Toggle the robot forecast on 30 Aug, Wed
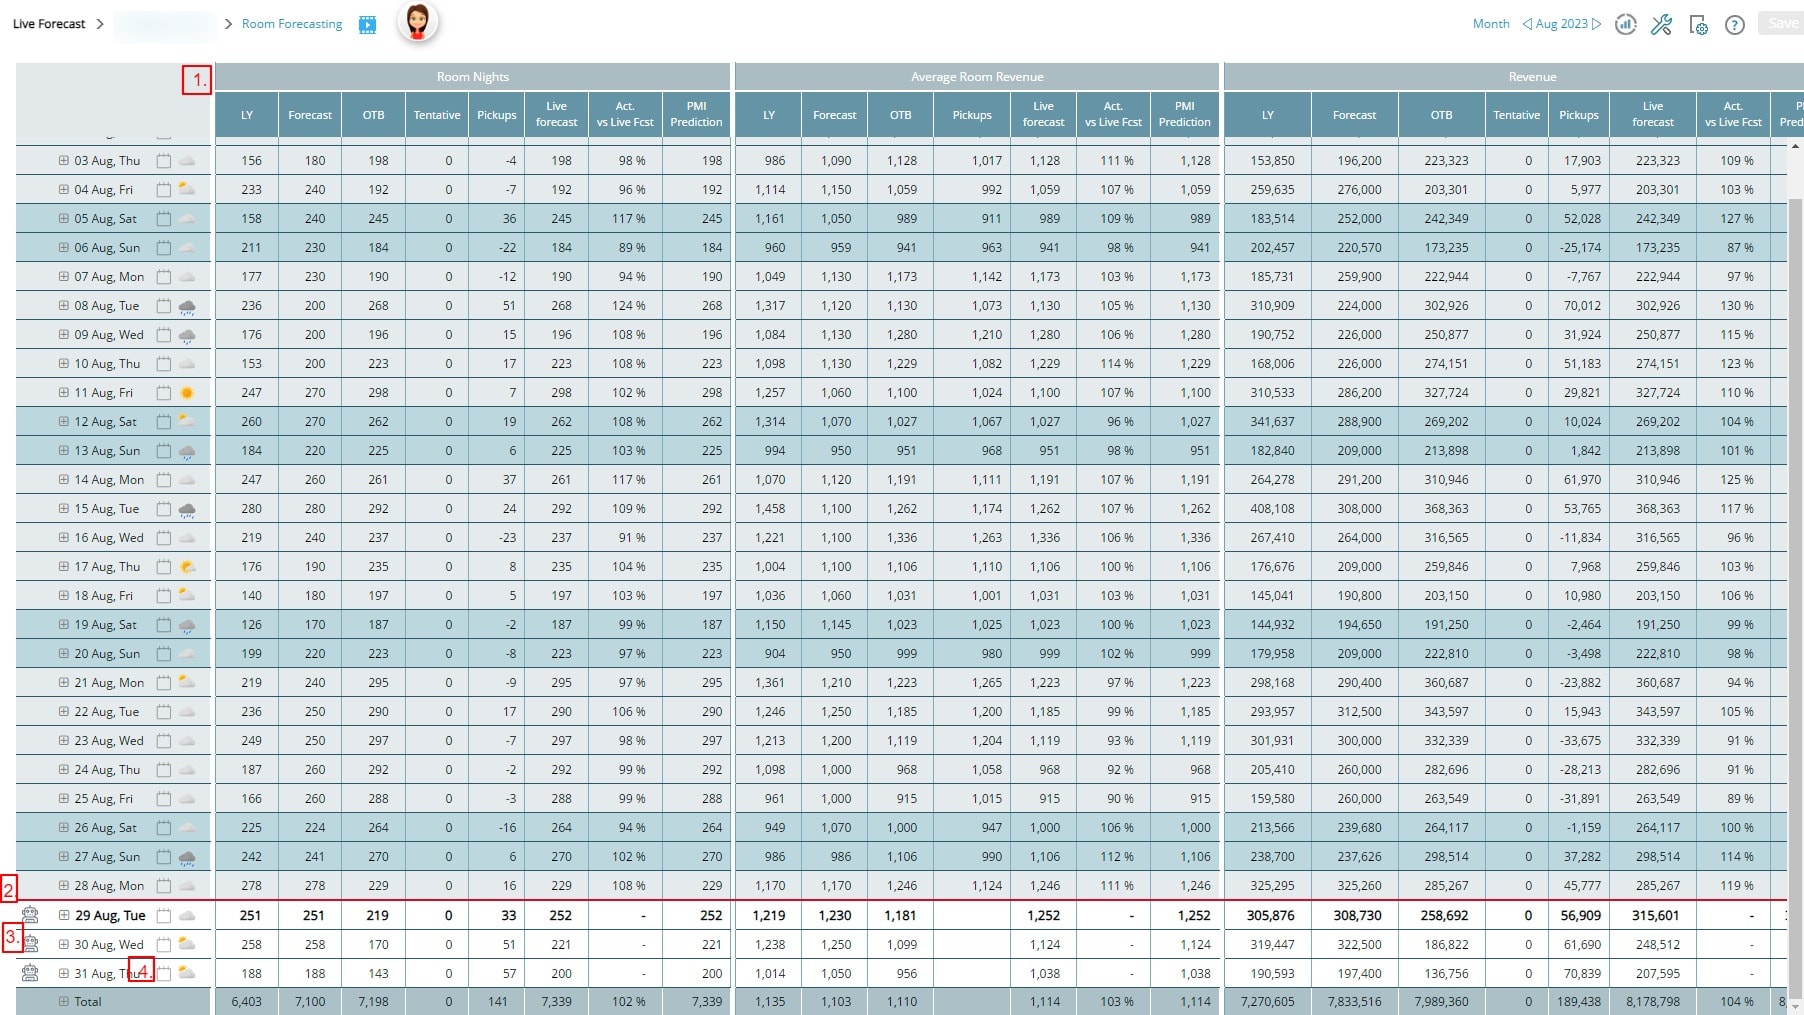 point(30,944)
